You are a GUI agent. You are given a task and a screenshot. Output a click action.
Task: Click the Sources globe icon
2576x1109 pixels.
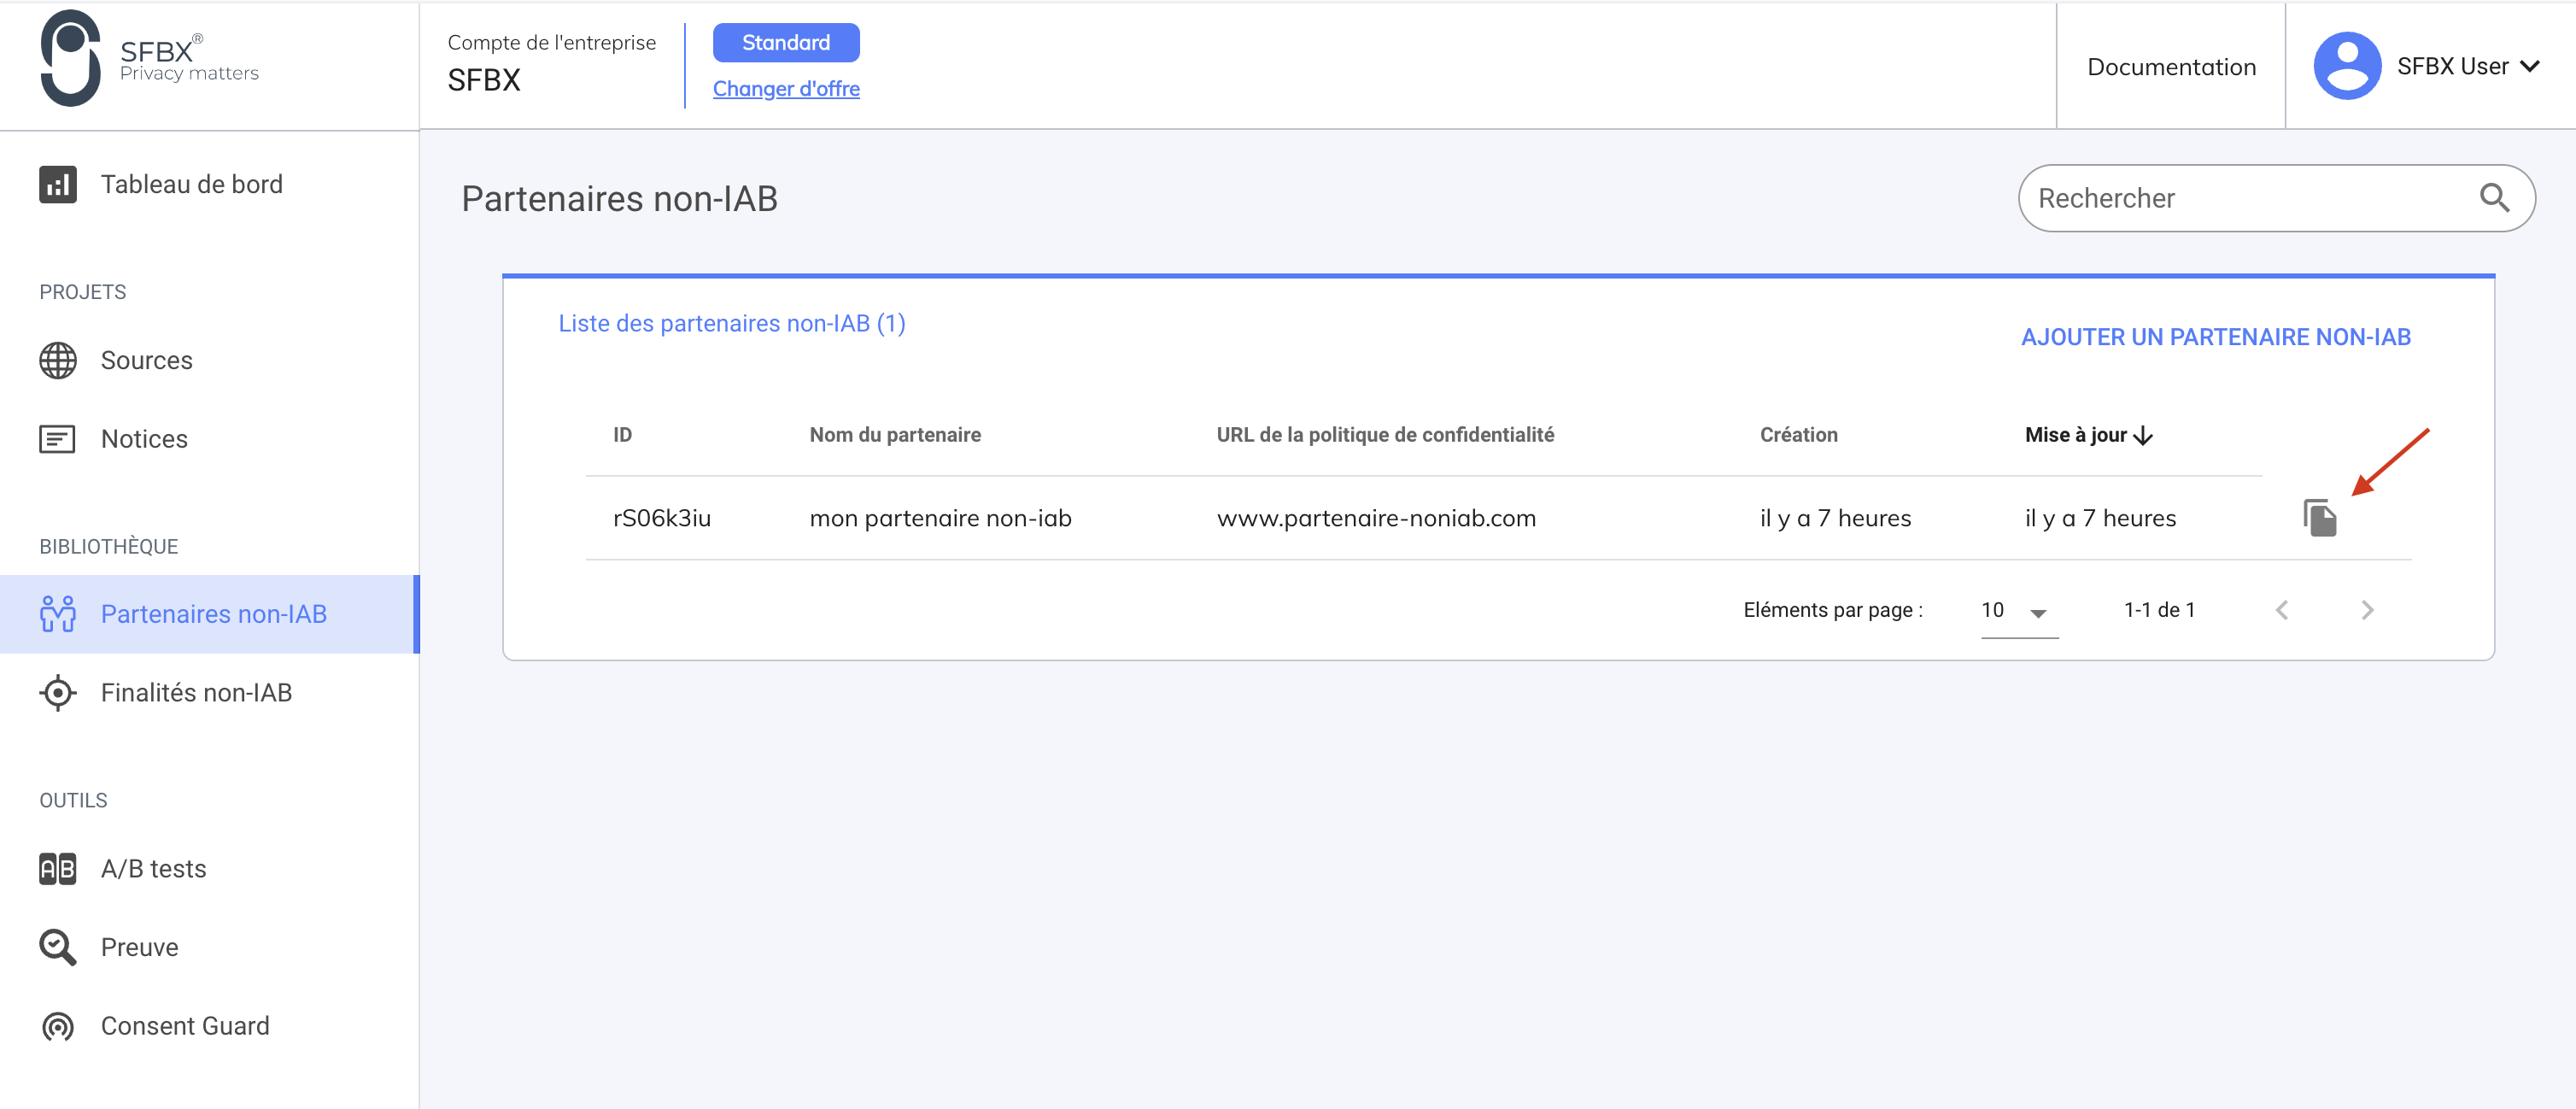pyautogui.click(x=57, y=360)
